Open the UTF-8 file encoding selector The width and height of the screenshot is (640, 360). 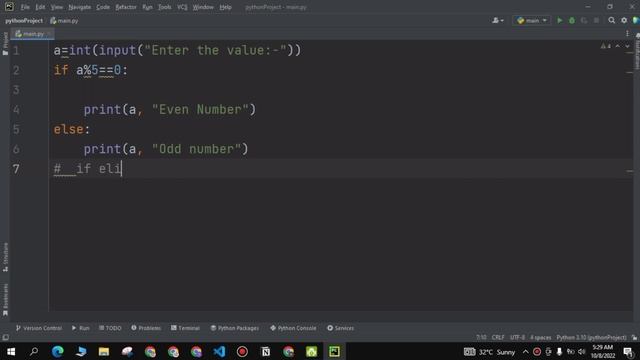tap(517, 338)
